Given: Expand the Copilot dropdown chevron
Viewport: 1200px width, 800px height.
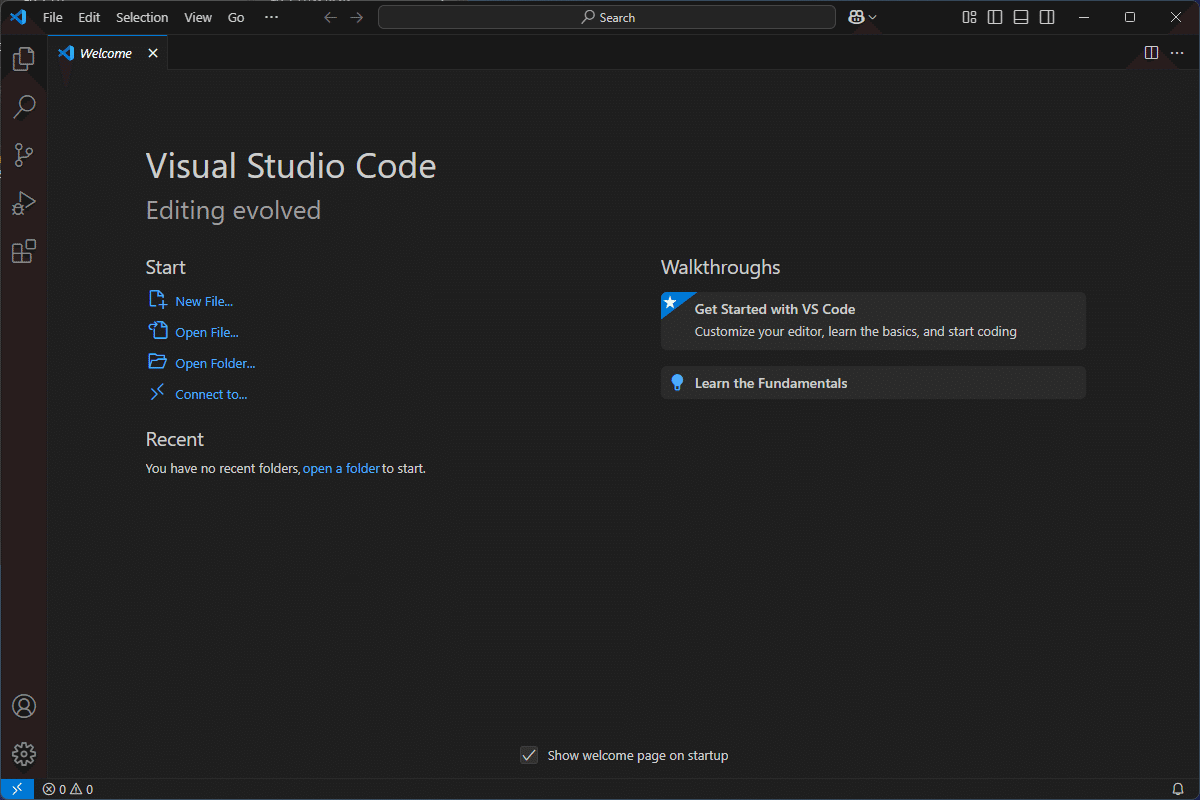Looking at the screenshot, I should [873, 17].
